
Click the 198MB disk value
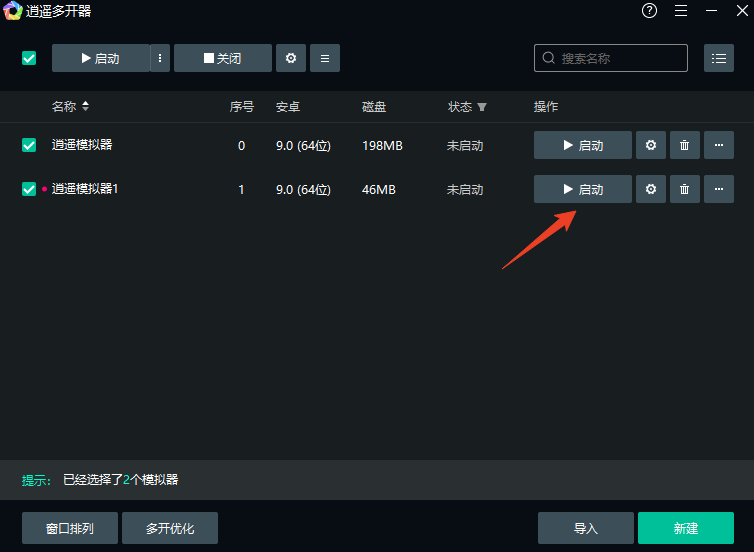click(382, 145)
